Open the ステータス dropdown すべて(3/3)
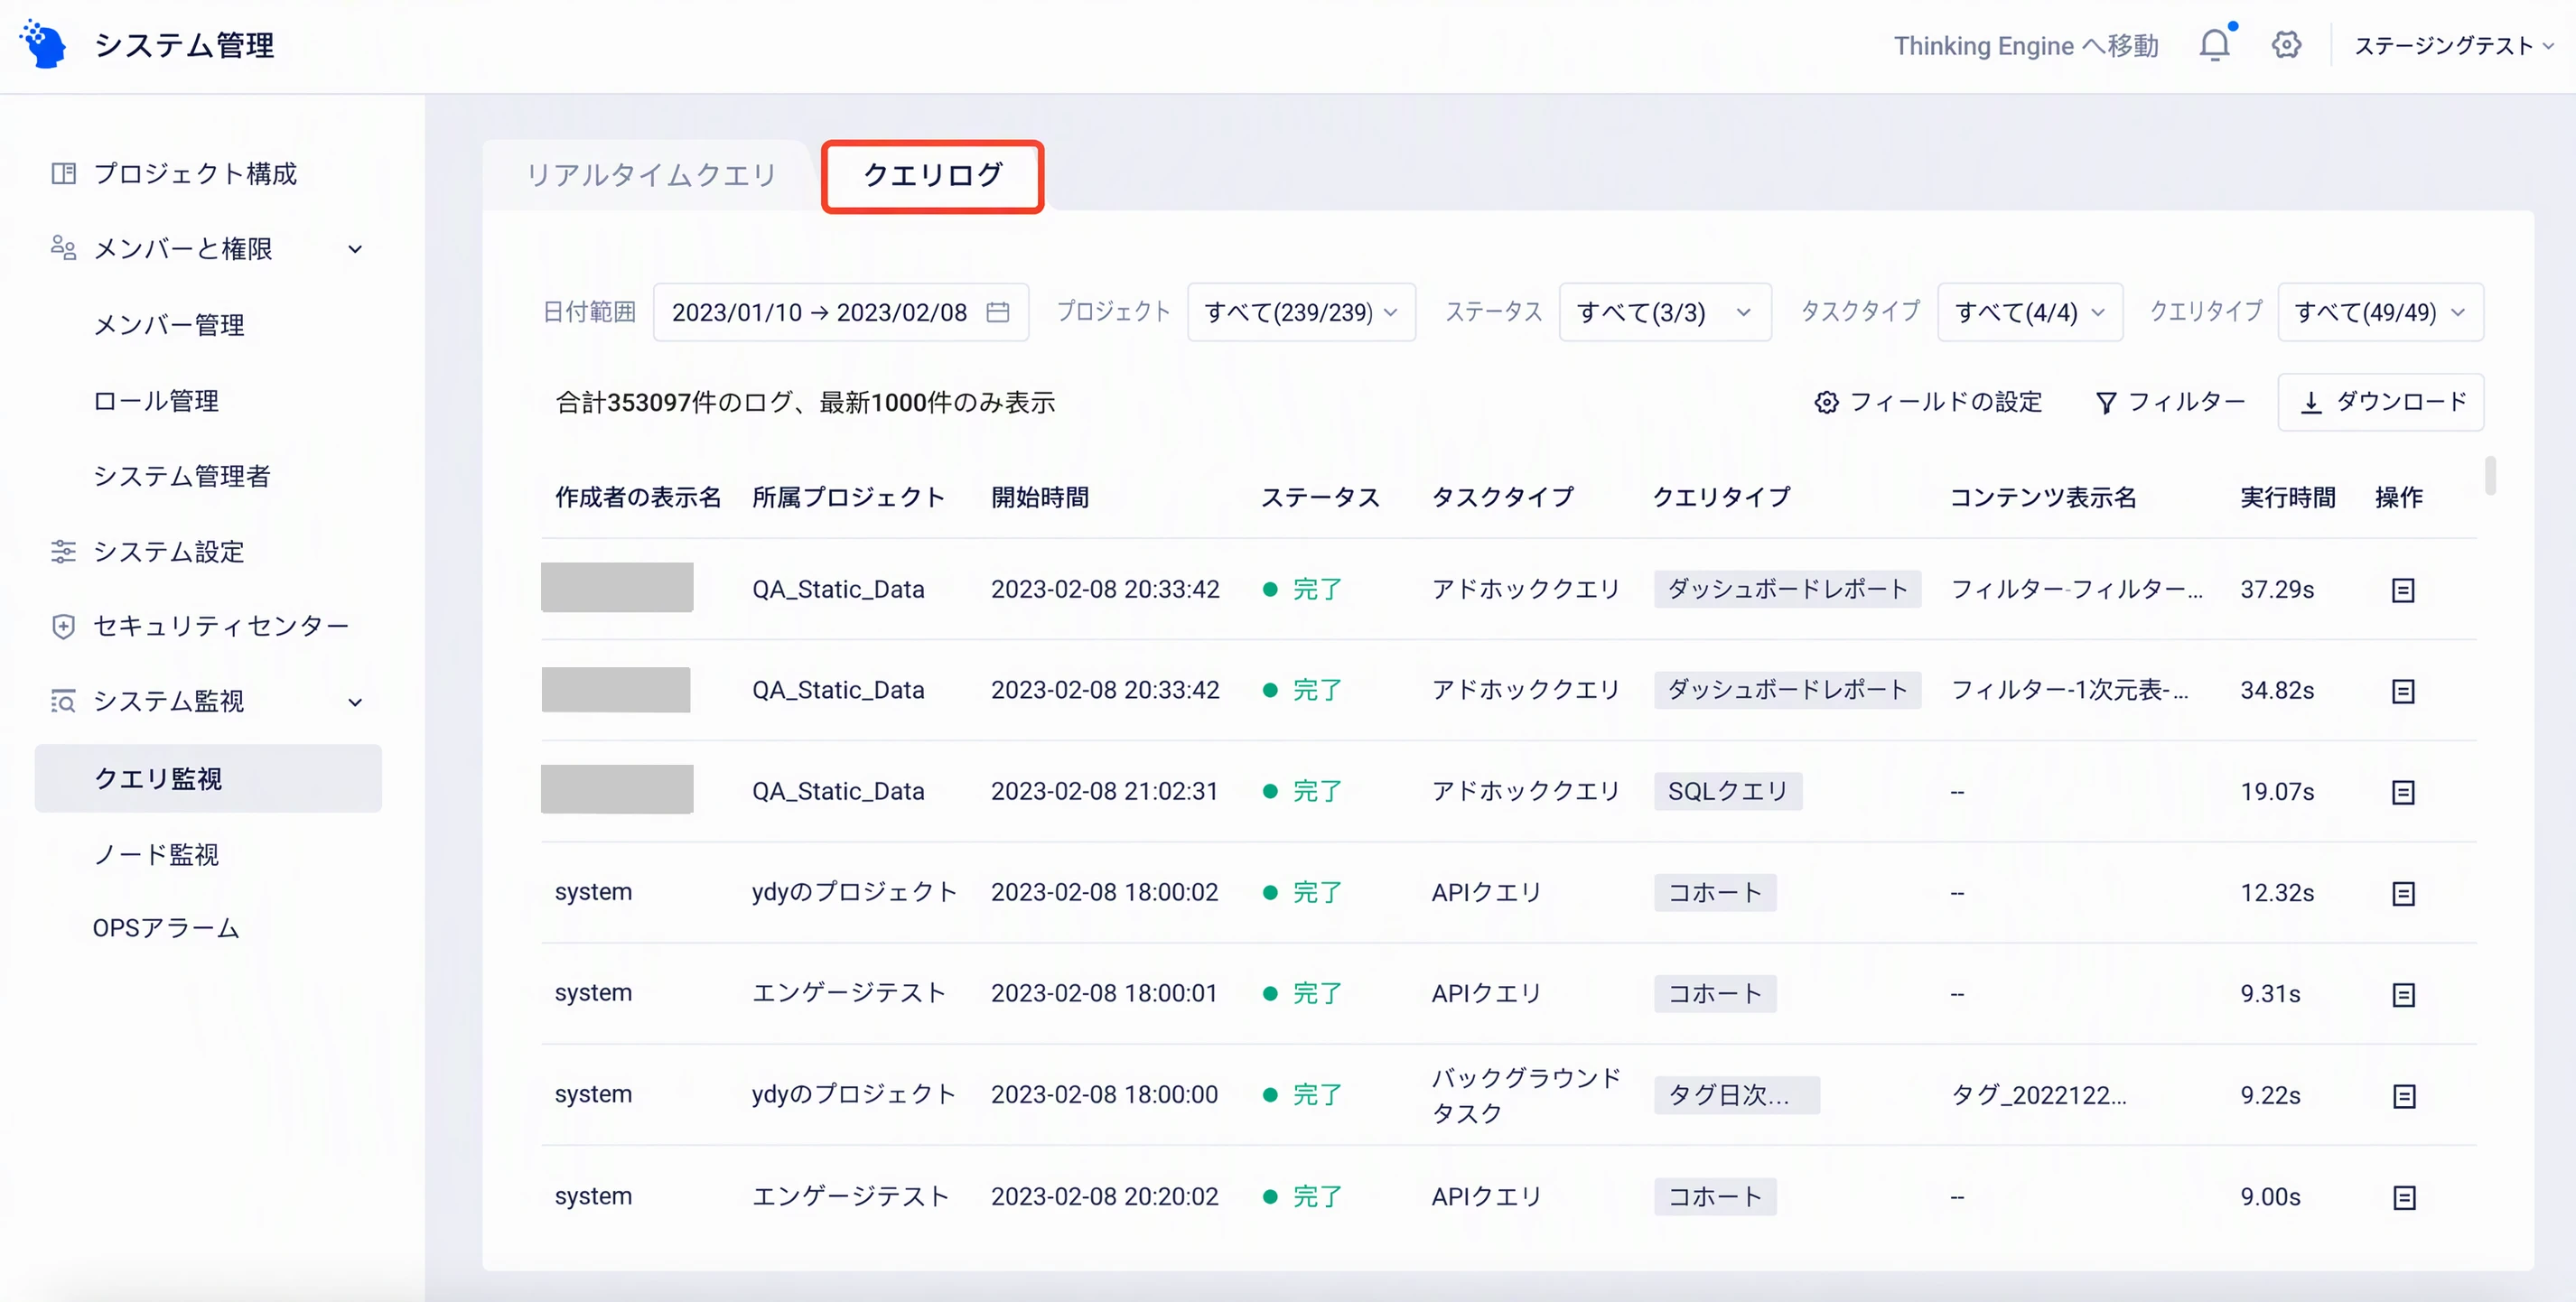 coord(1665,312)
